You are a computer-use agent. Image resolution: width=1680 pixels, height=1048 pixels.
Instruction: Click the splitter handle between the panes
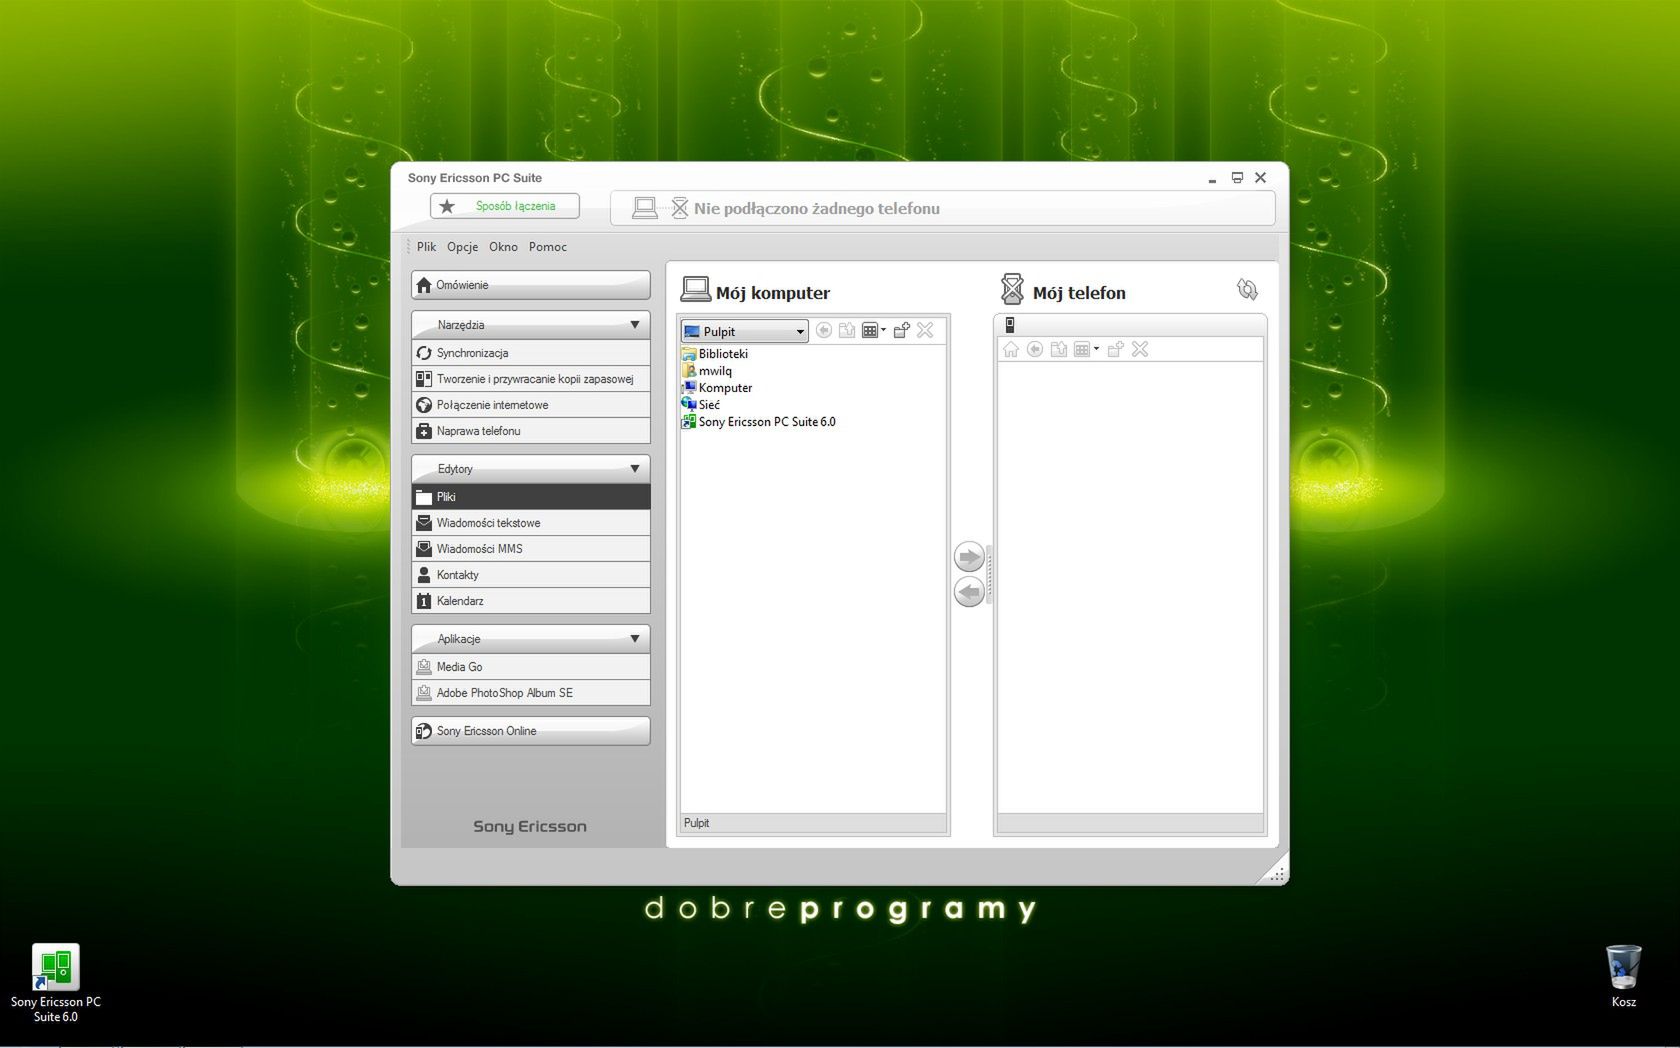click(989, 575)
